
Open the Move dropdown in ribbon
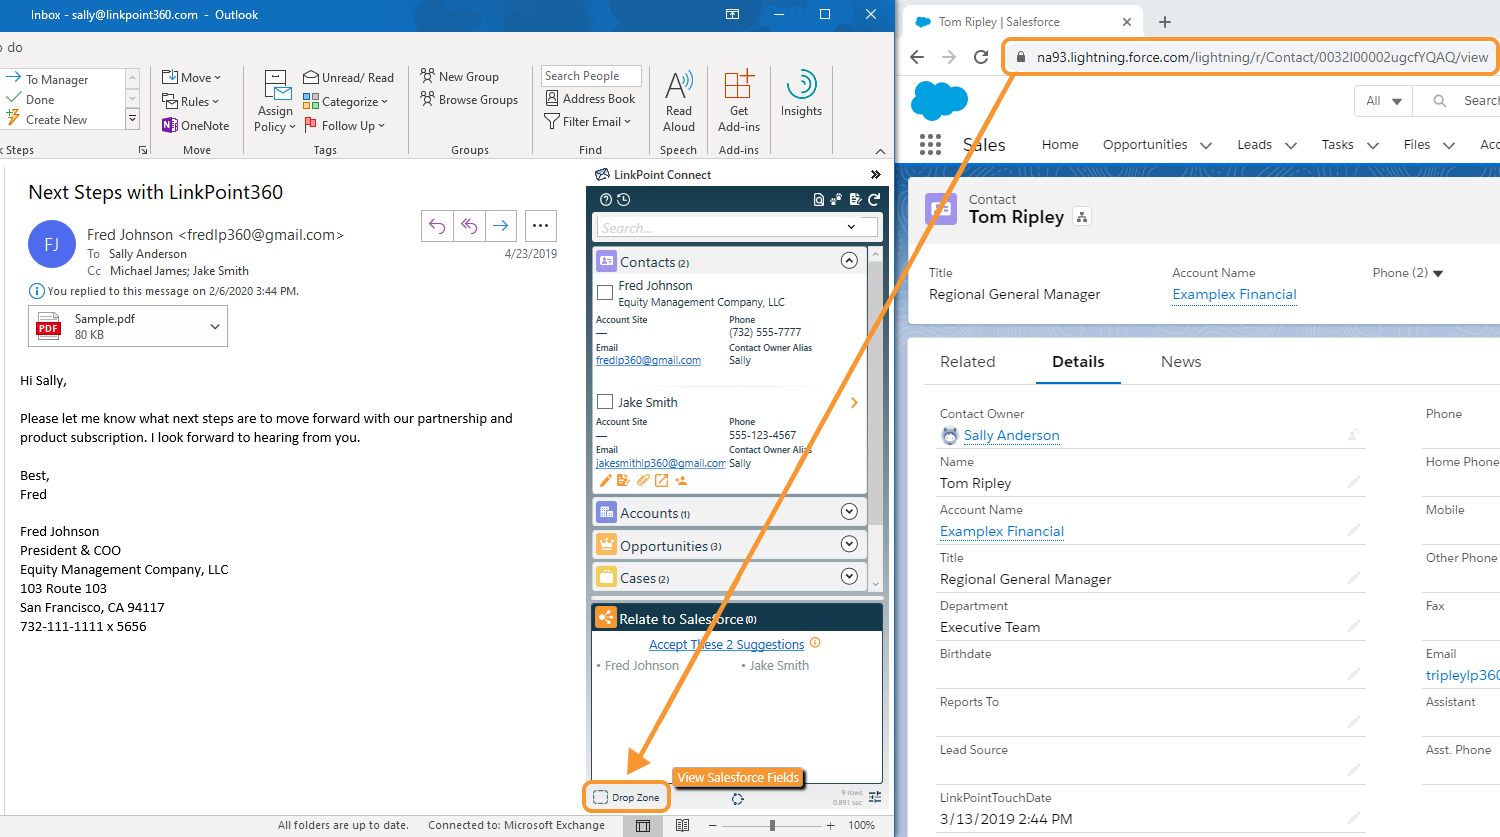tap(191, 77)
